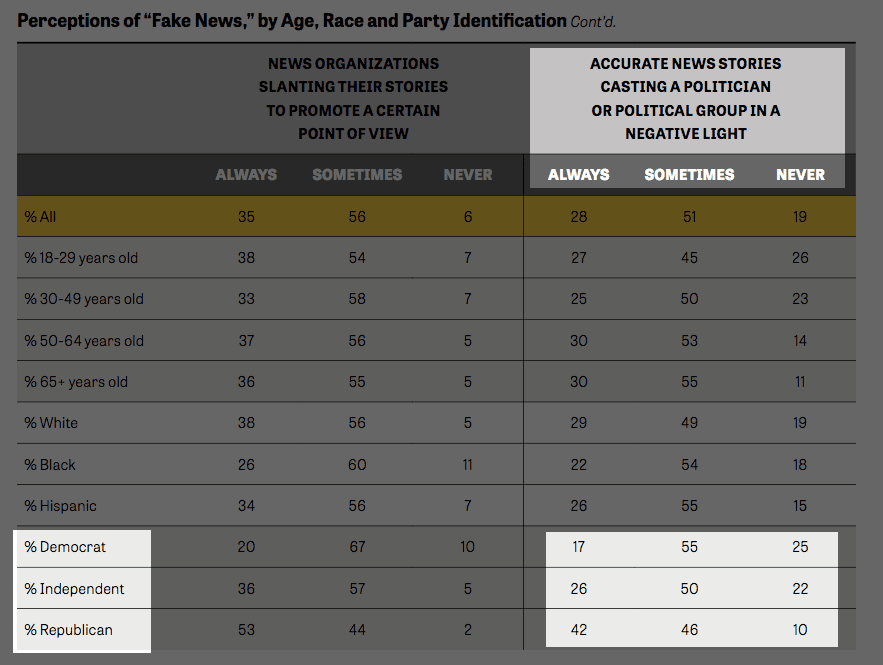Click the 'News organizations slanting' heading
Image resolution: width=883 pixels, height=665 pixels.
click(353, 99)
